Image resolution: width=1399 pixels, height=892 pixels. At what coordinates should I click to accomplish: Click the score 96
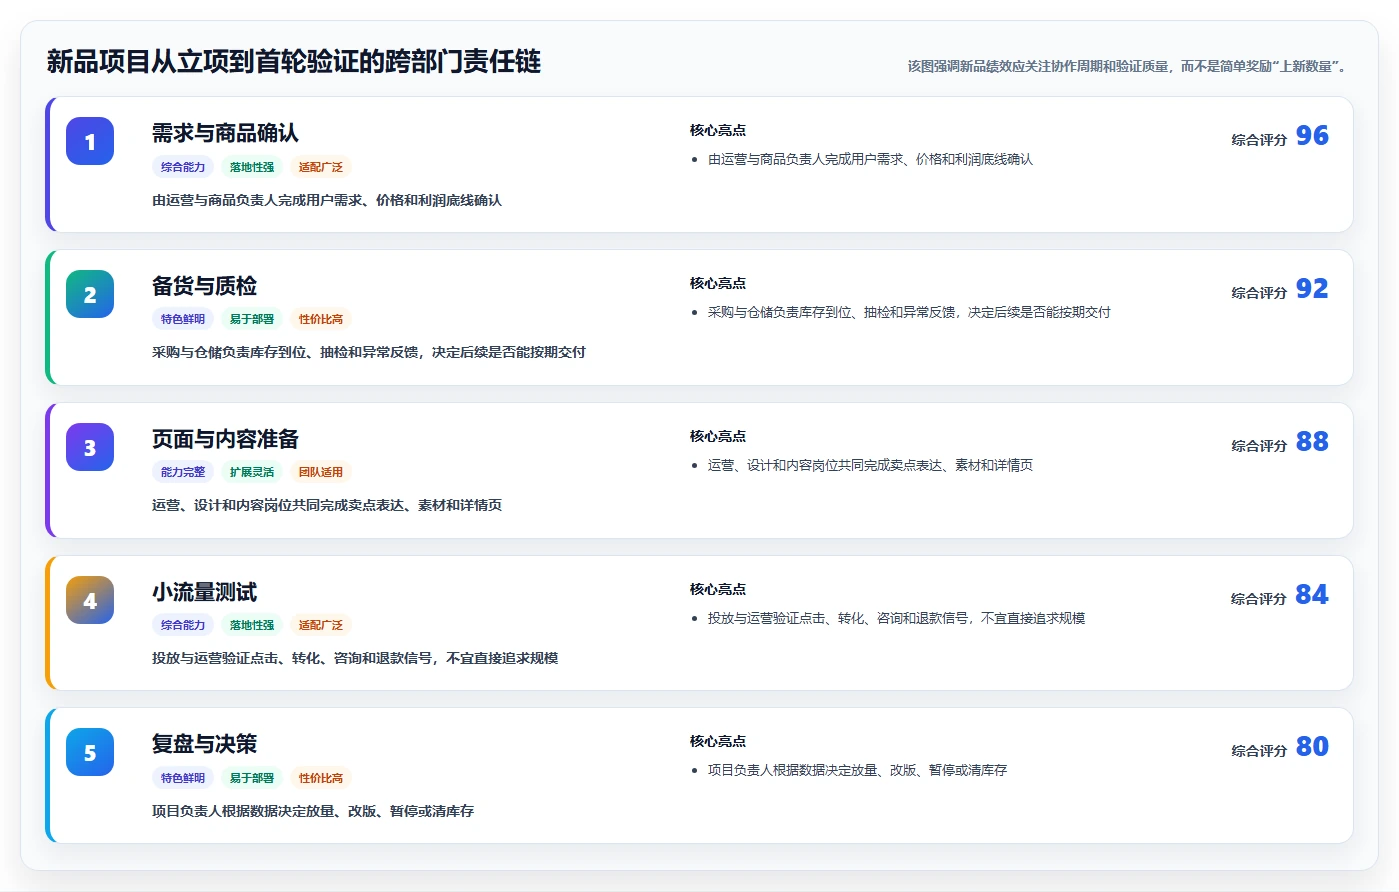pos(1312,135)
